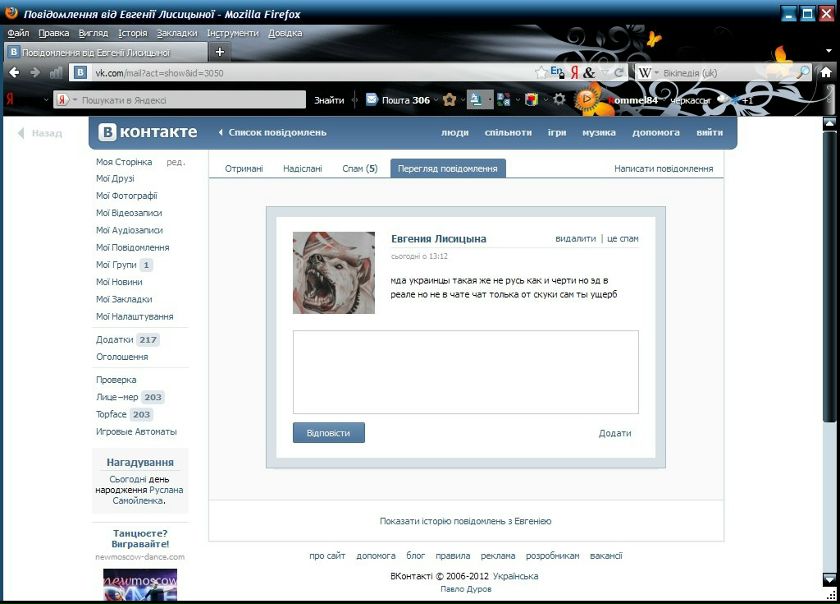Click the видалити link to delete message
This screenshot has width=840, height=604.
575,239
